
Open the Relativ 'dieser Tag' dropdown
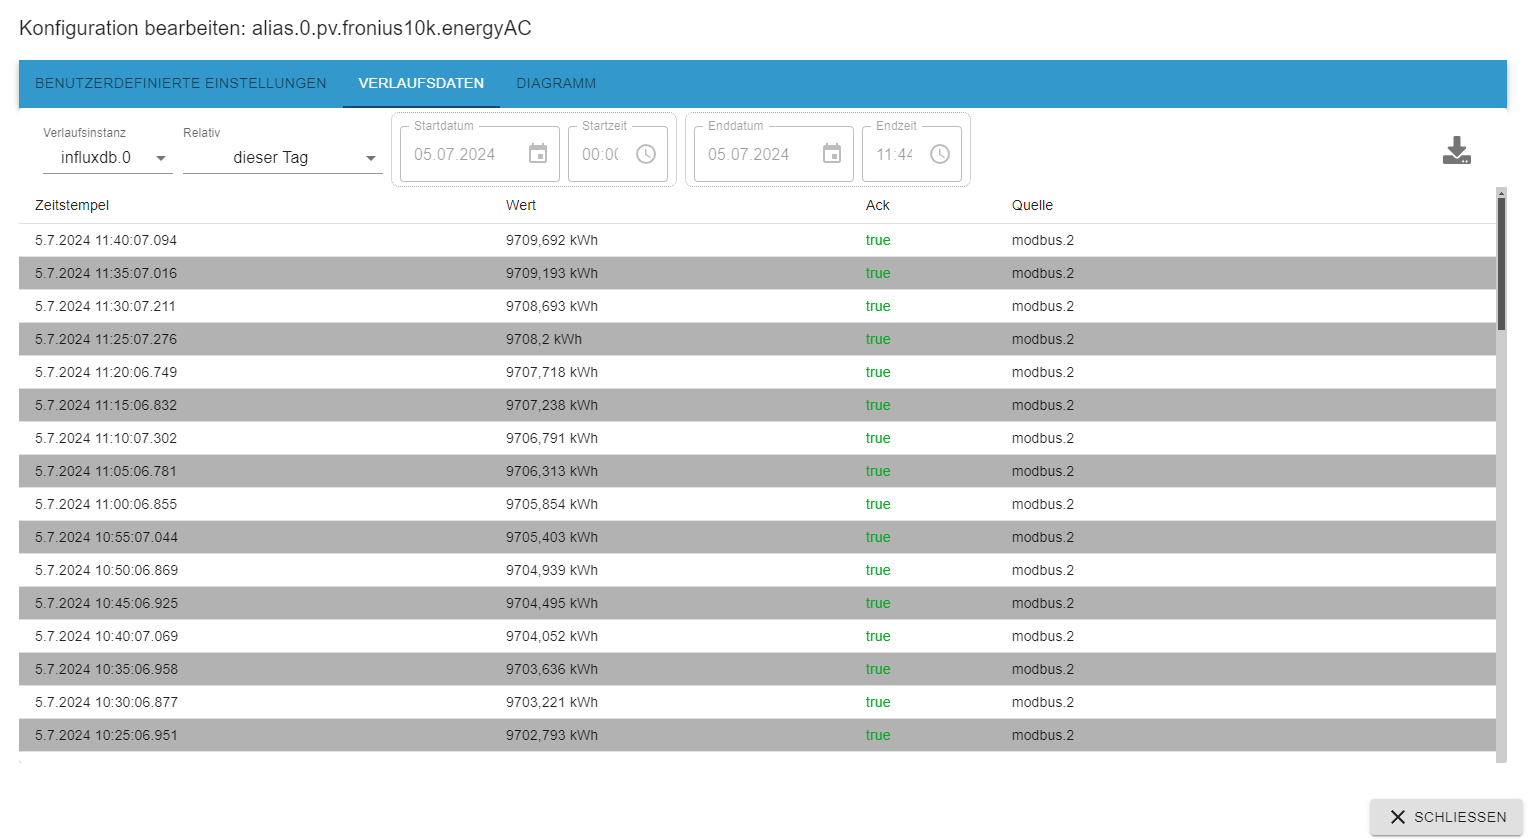click(x=283, y=158)
